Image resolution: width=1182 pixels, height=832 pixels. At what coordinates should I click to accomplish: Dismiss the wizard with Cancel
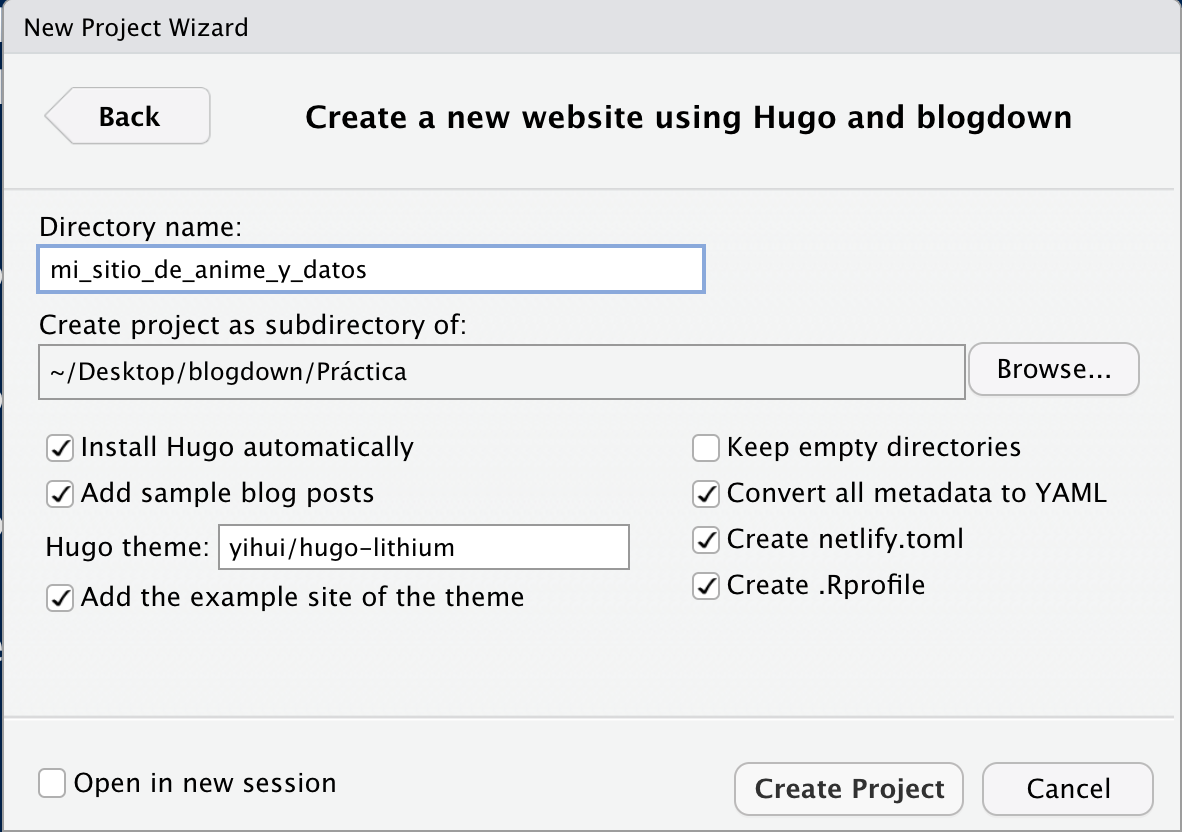1068,789
